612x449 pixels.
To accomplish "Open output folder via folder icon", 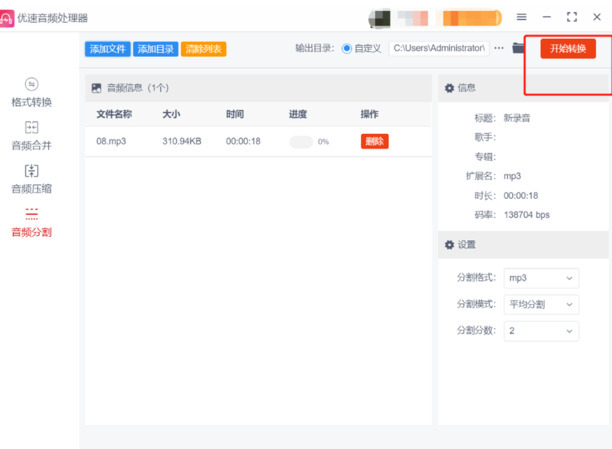I will click(518, 48).
